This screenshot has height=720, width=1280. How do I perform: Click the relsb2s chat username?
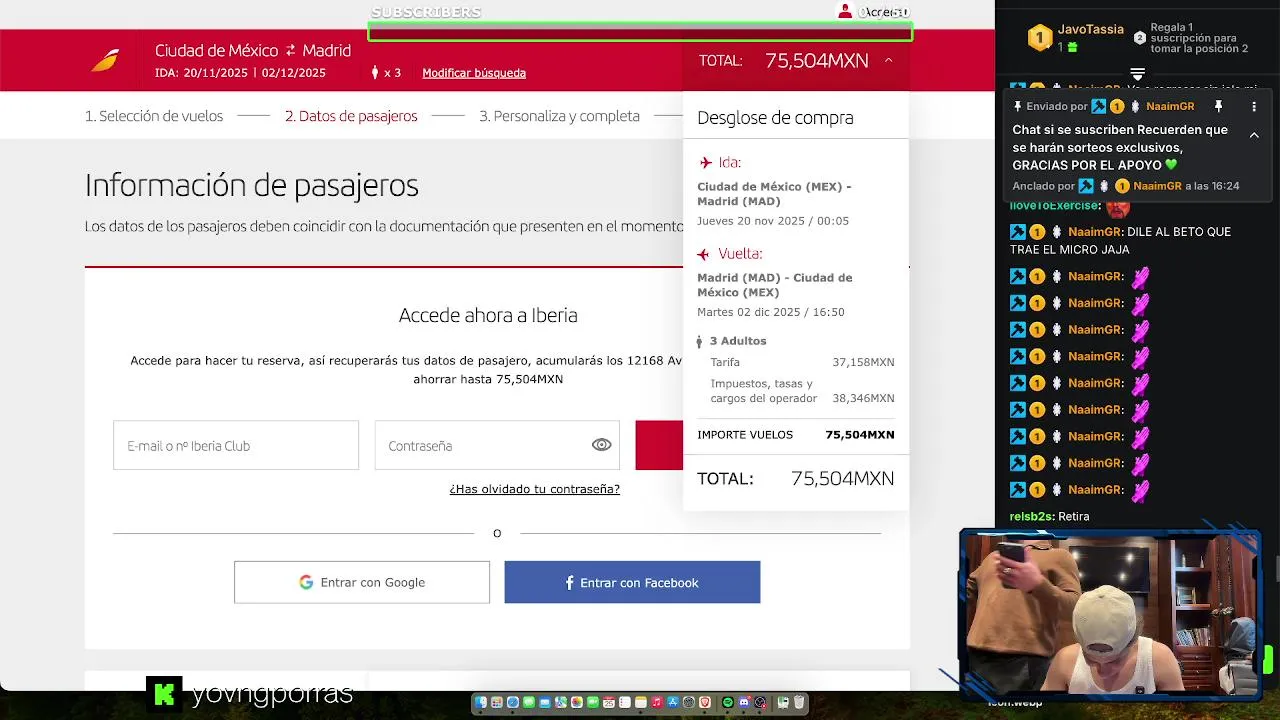pos(1031,516)
